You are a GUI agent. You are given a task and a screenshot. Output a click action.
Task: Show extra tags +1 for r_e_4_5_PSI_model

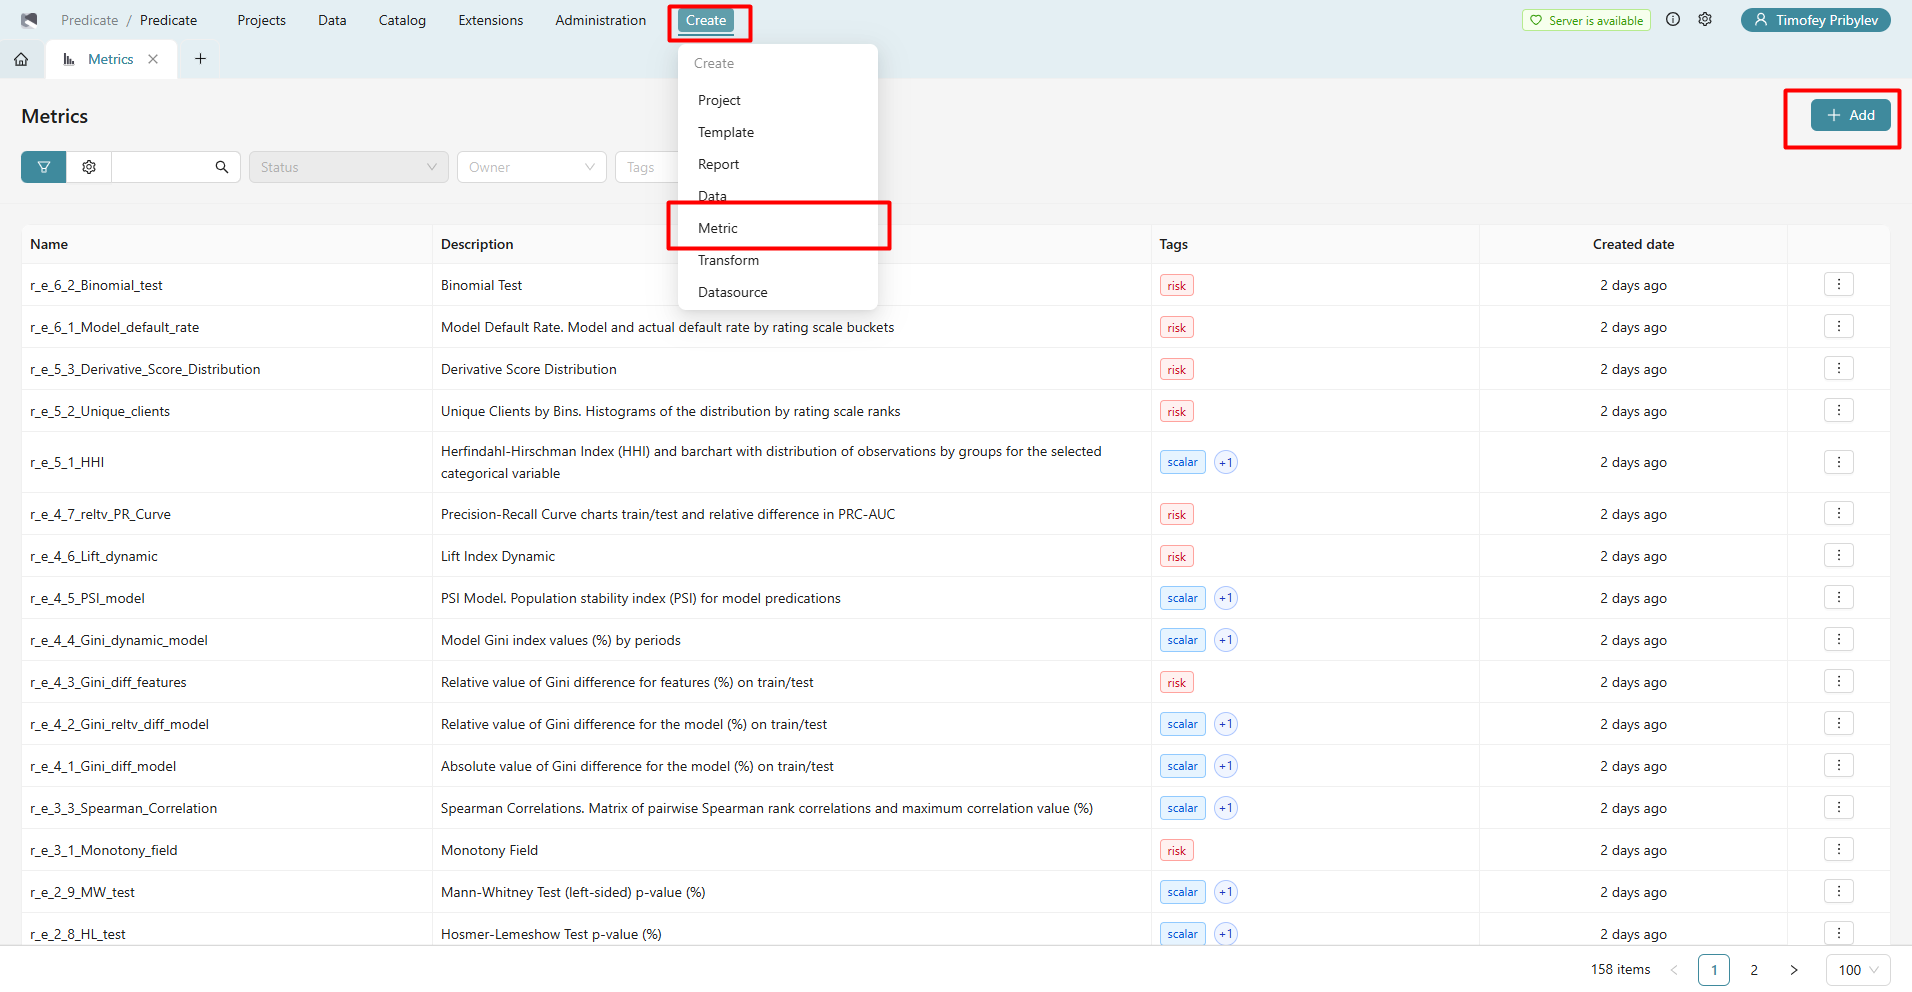click(1226, 598)
